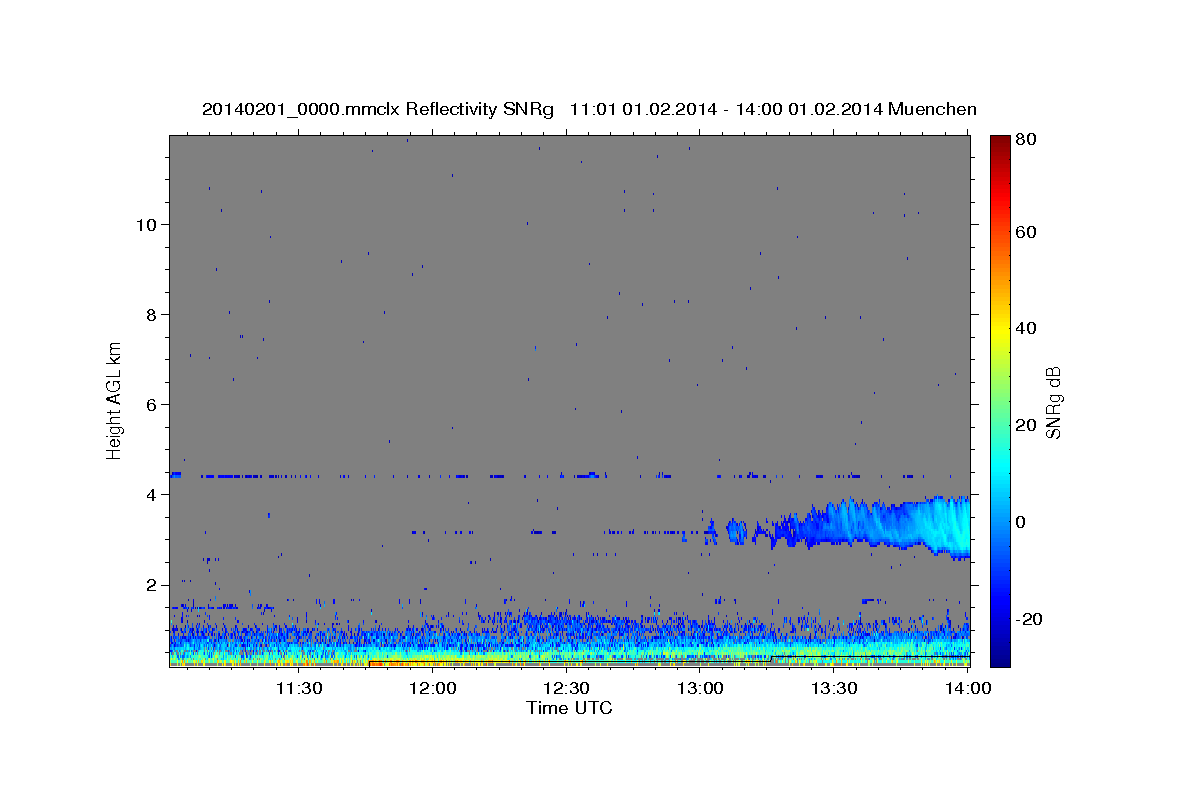Click the 13:00 time tick label
Screen dimensions: 1200x800
pos(700,688)
